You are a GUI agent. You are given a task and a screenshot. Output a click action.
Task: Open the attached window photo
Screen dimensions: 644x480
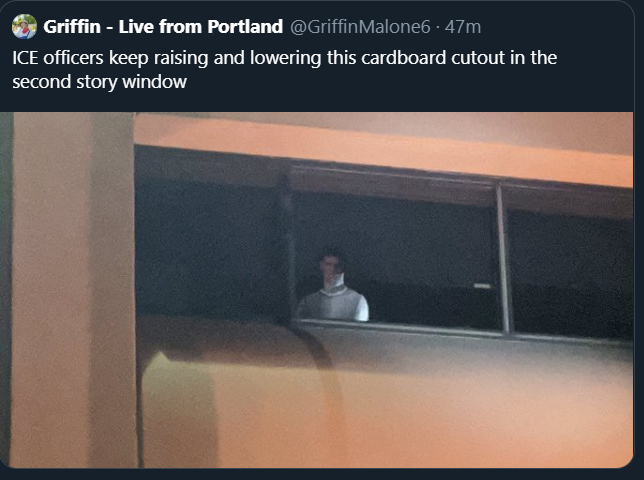(x=316, y=290)
